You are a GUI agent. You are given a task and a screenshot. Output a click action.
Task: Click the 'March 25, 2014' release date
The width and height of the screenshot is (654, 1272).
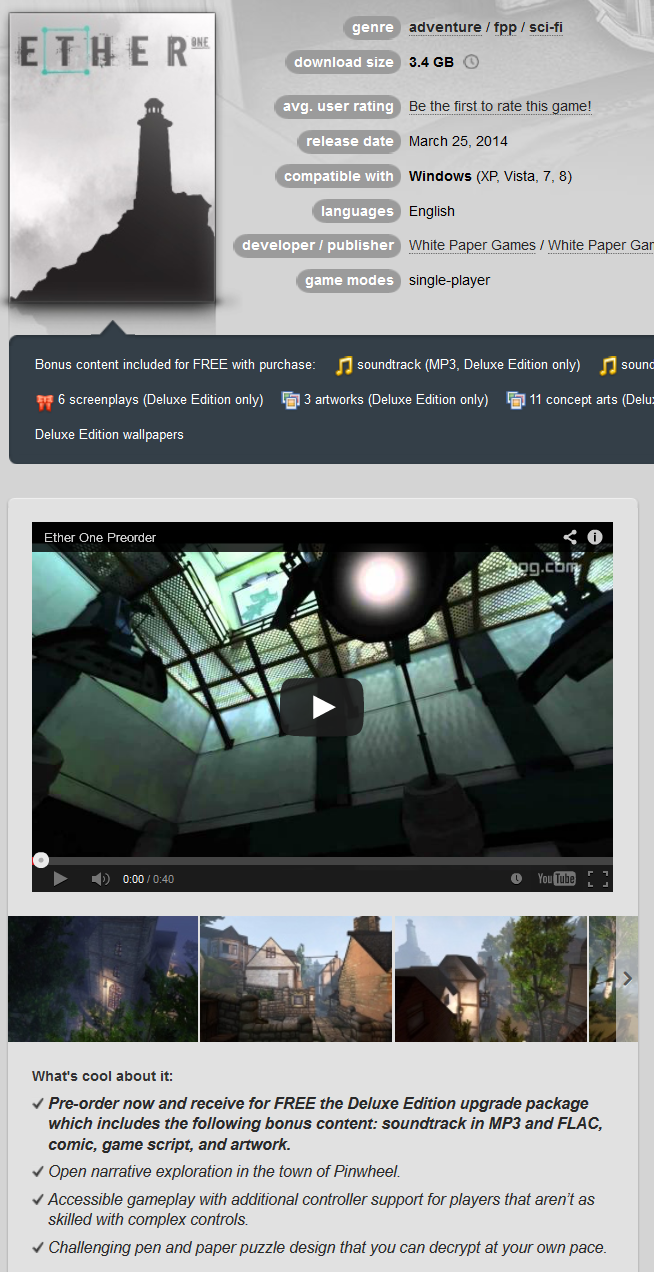[x=458, y=141]
